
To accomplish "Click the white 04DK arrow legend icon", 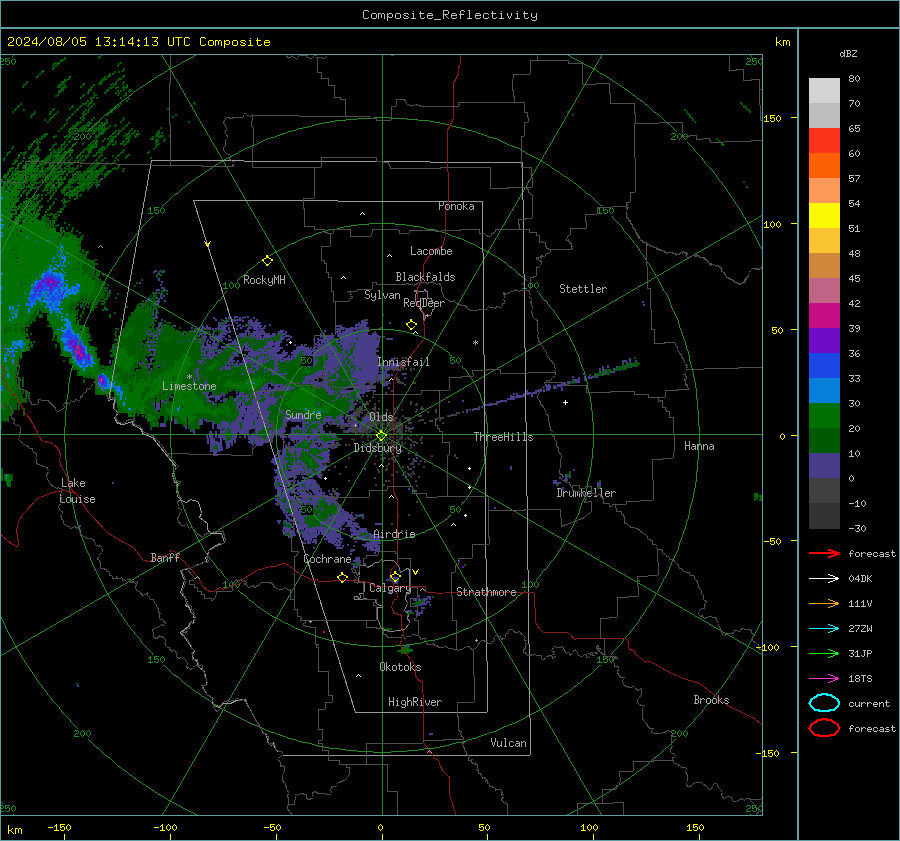I will pos(824,578).
